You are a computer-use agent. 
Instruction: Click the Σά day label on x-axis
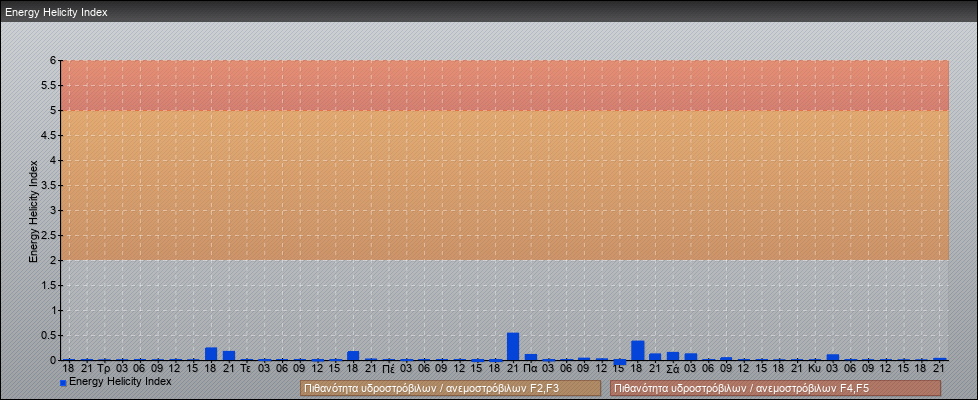673,369
